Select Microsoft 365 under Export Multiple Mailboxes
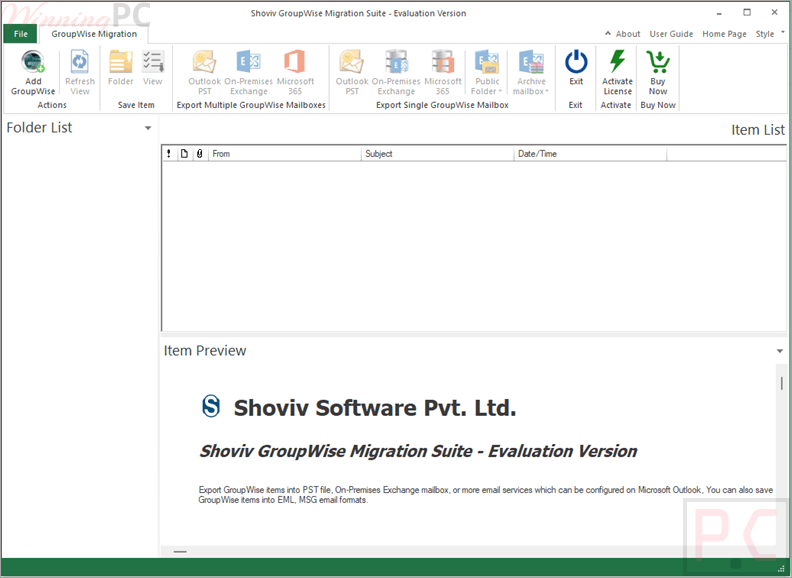The image size is (792, 578). point(295,72)
